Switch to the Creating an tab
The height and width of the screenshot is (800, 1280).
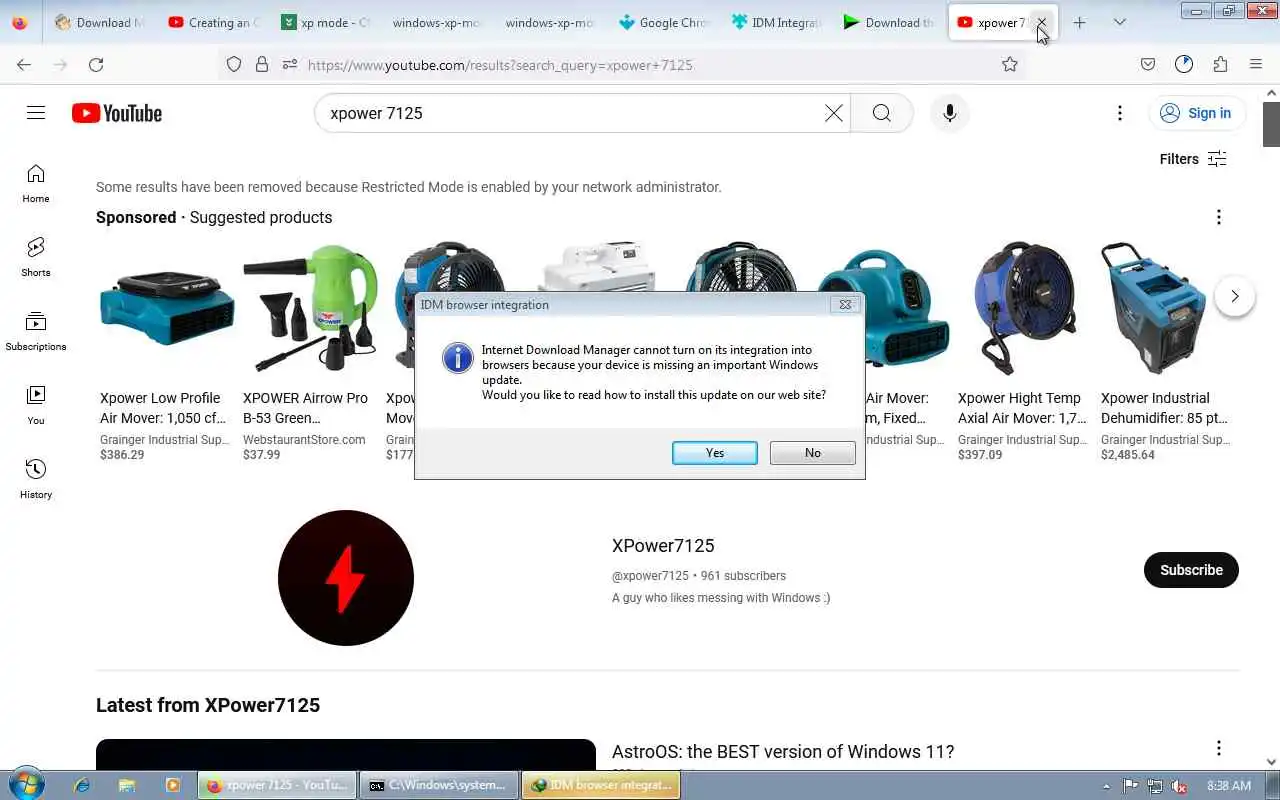(214, 22)
